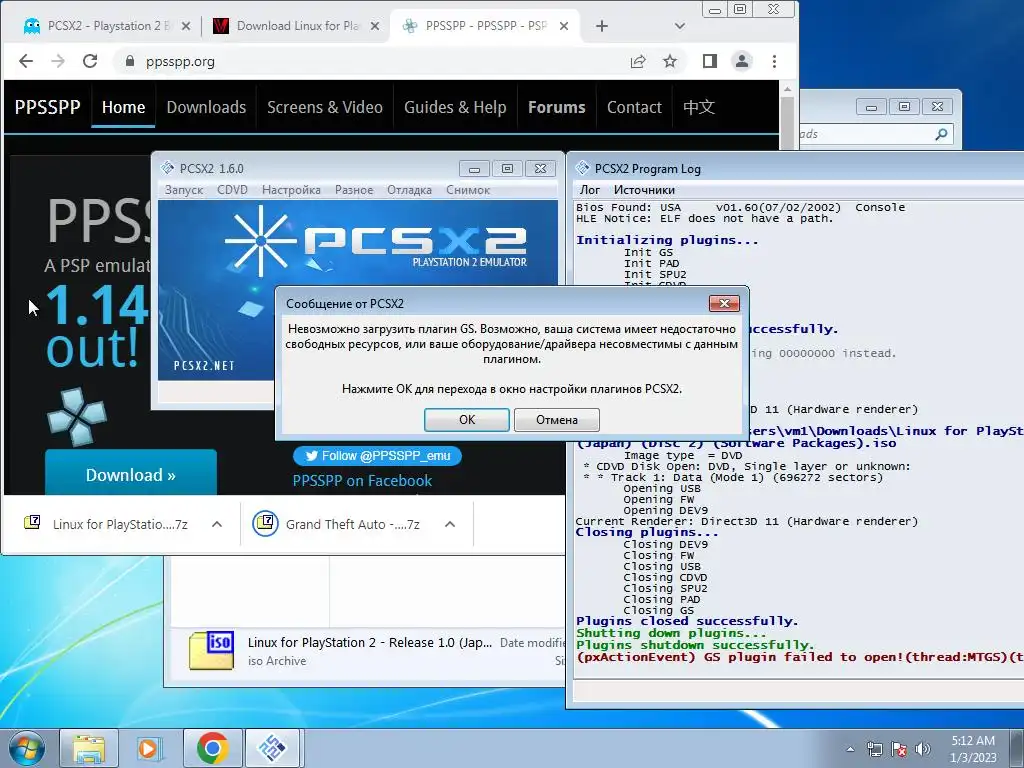The image size is (1024, 768).
Task: Open the Запуск menu in PCSX2
Action: [184, 190]
